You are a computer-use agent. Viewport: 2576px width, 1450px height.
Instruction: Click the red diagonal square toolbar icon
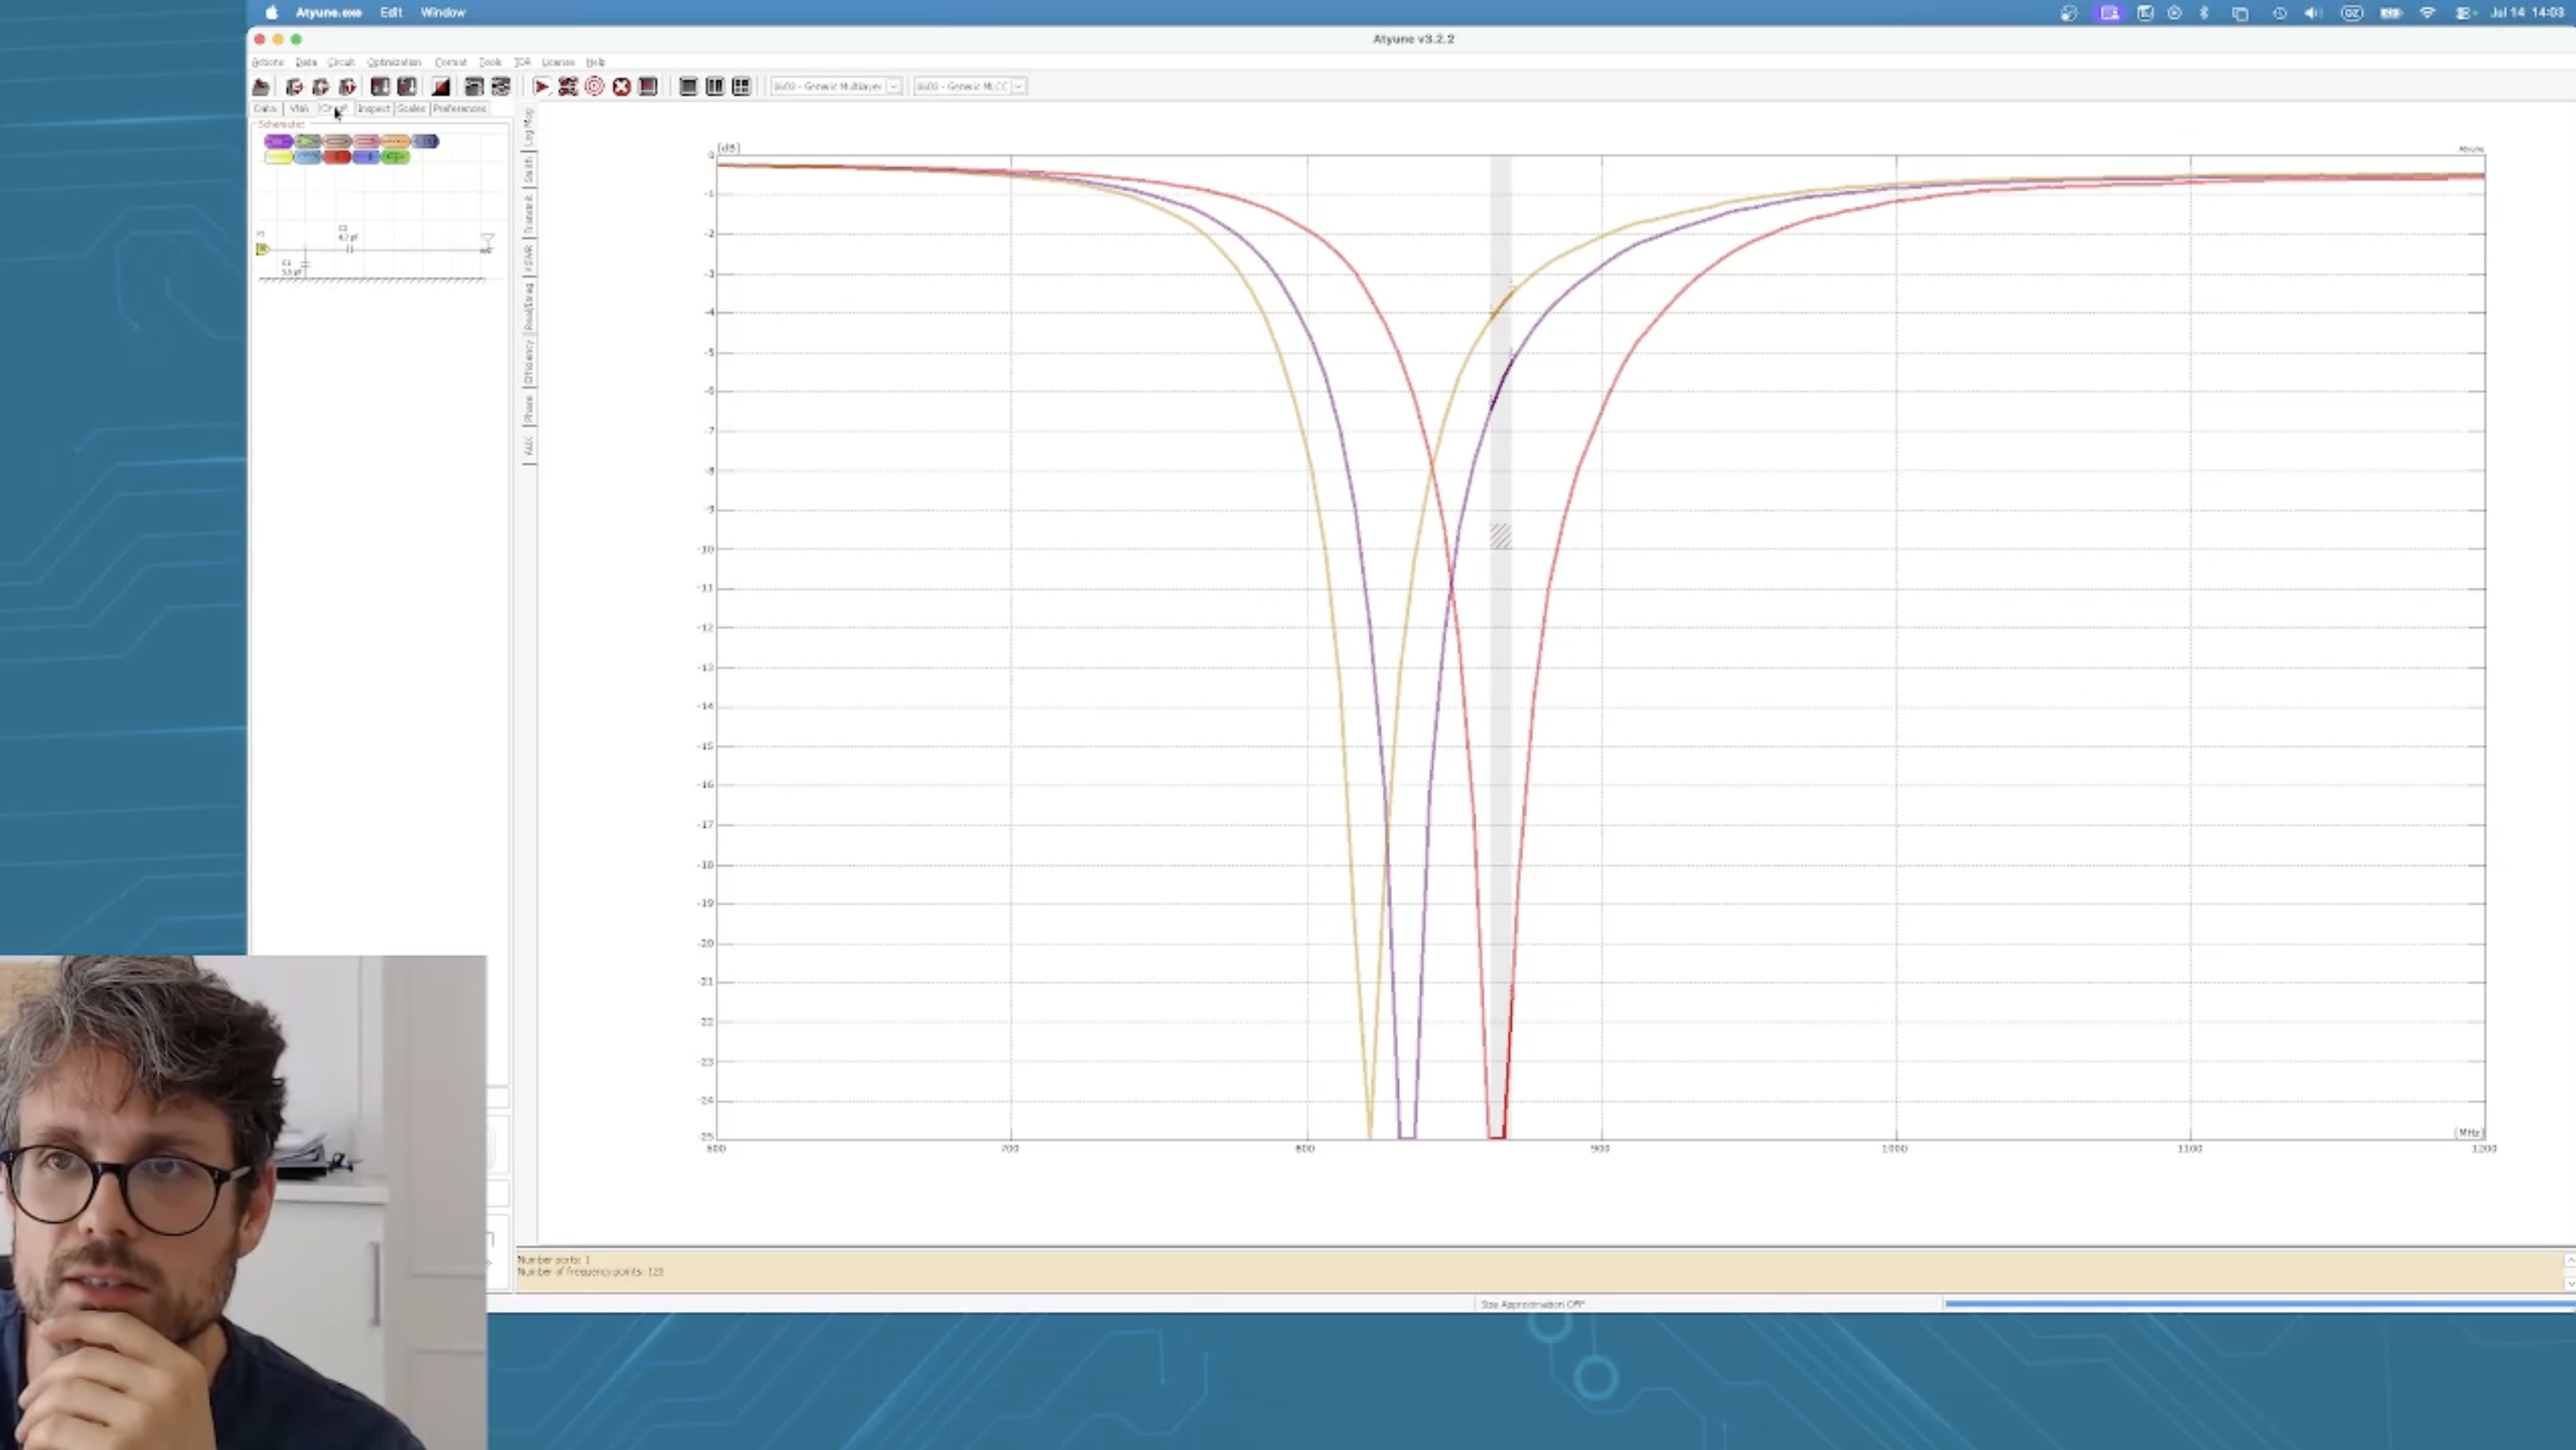(x=441, y=87)
